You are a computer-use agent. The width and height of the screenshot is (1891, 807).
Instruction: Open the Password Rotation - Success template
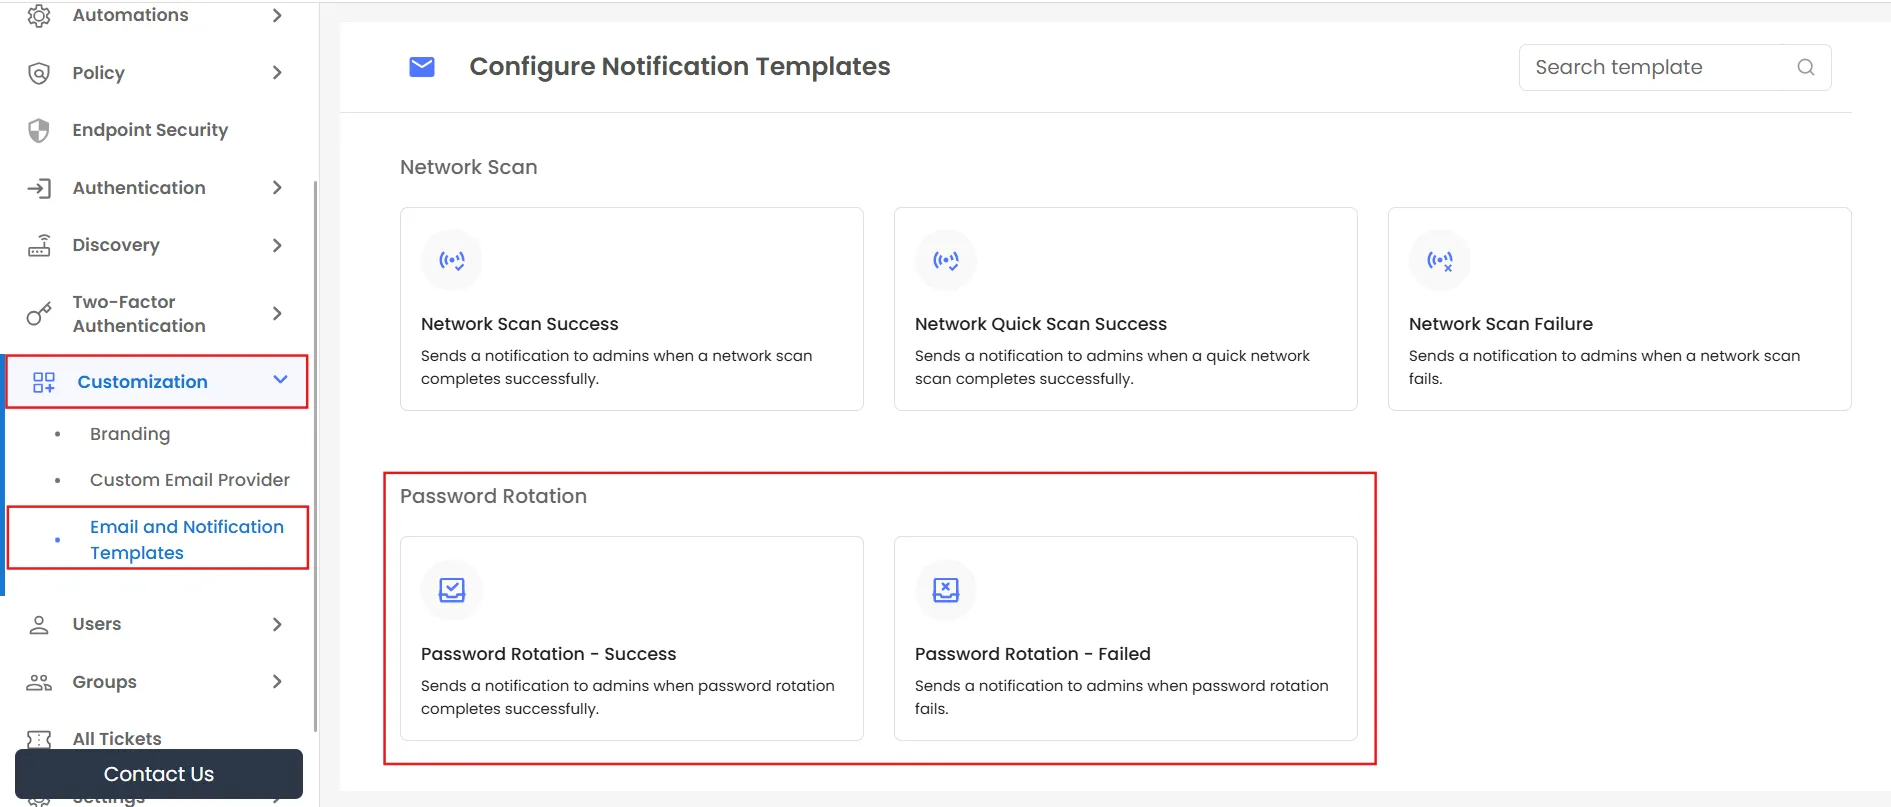tap(632, 639)
